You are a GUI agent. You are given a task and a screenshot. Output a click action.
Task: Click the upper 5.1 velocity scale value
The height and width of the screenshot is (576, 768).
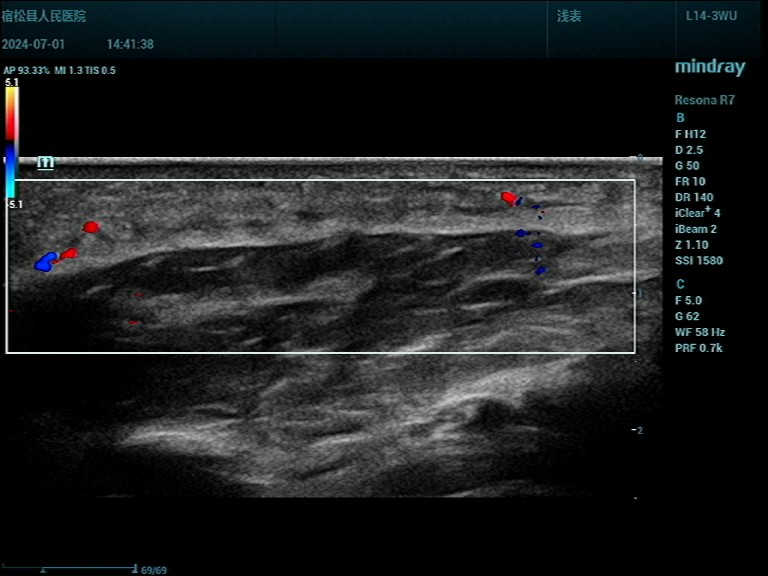[x=12, y=82]
